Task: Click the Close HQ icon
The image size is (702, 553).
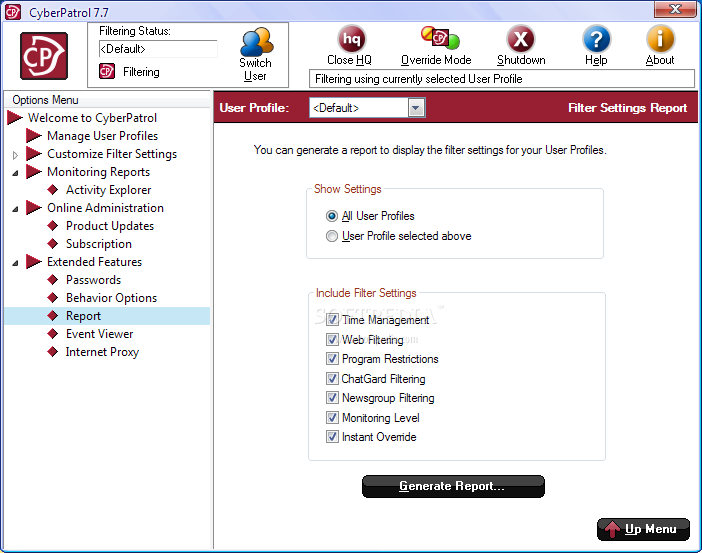Action: [x=351, y=39]
